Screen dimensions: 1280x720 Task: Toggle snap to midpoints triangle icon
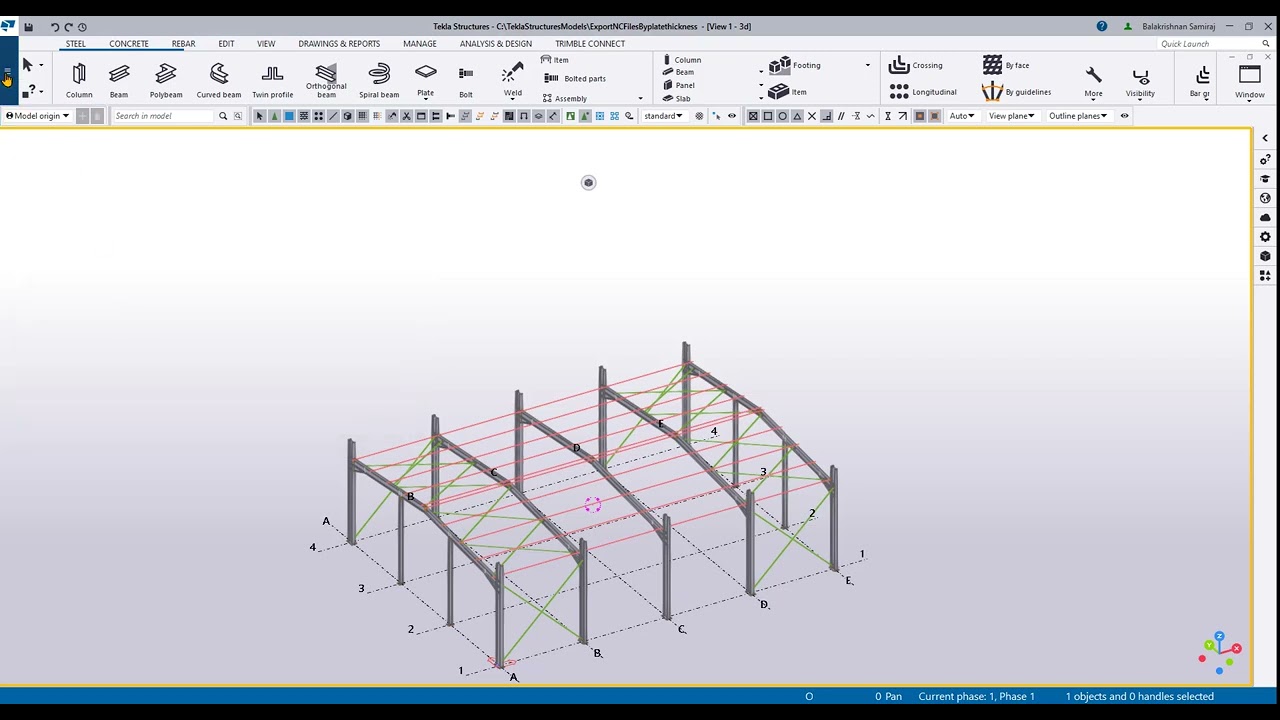[797, 116]
